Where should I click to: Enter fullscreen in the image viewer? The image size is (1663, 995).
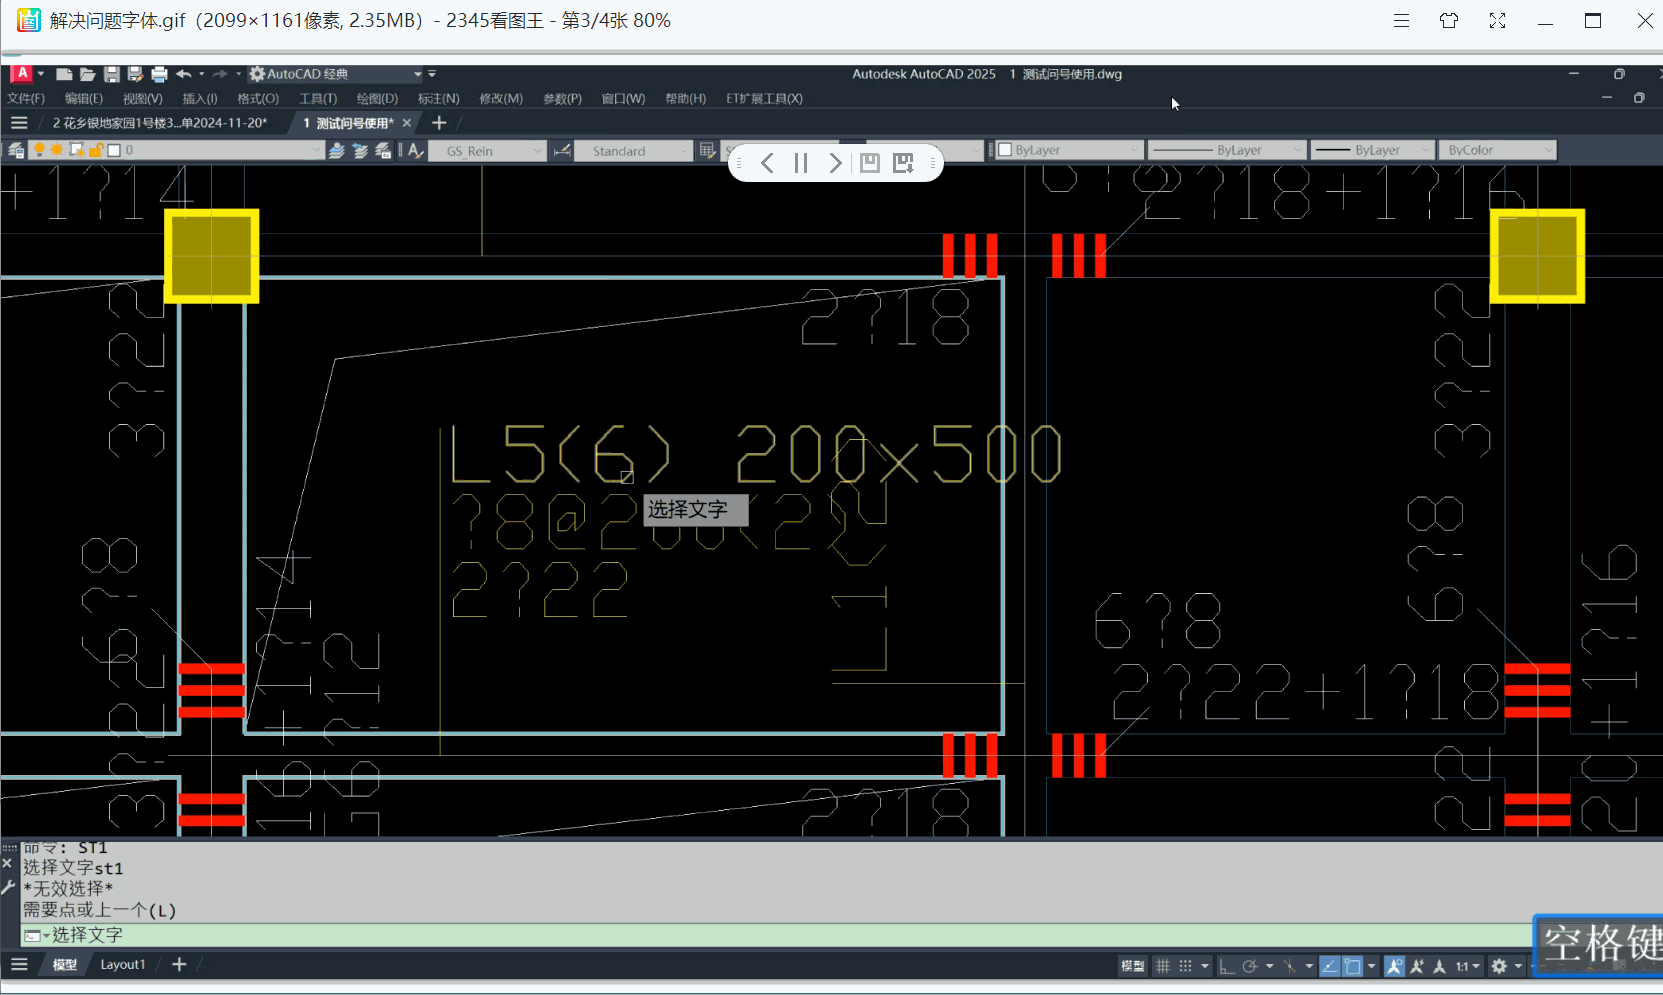click(1497, 20)
